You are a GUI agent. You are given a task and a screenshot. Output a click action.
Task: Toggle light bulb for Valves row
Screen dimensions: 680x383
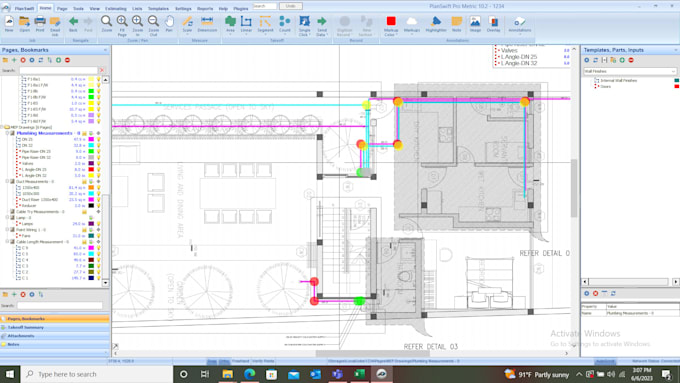point(98,164)
